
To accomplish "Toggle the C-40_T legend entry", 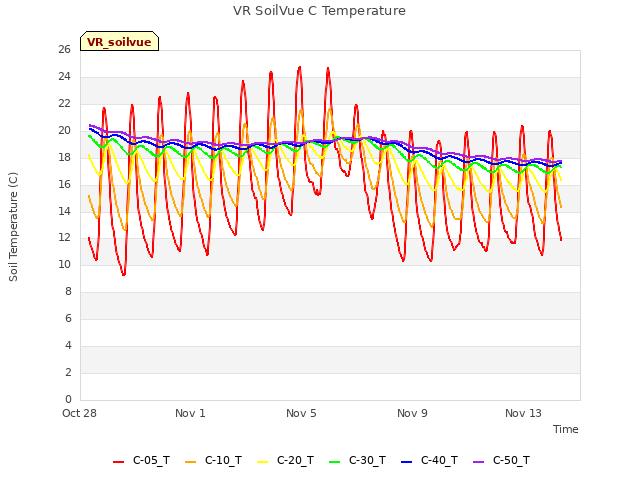I will point(429,460).
